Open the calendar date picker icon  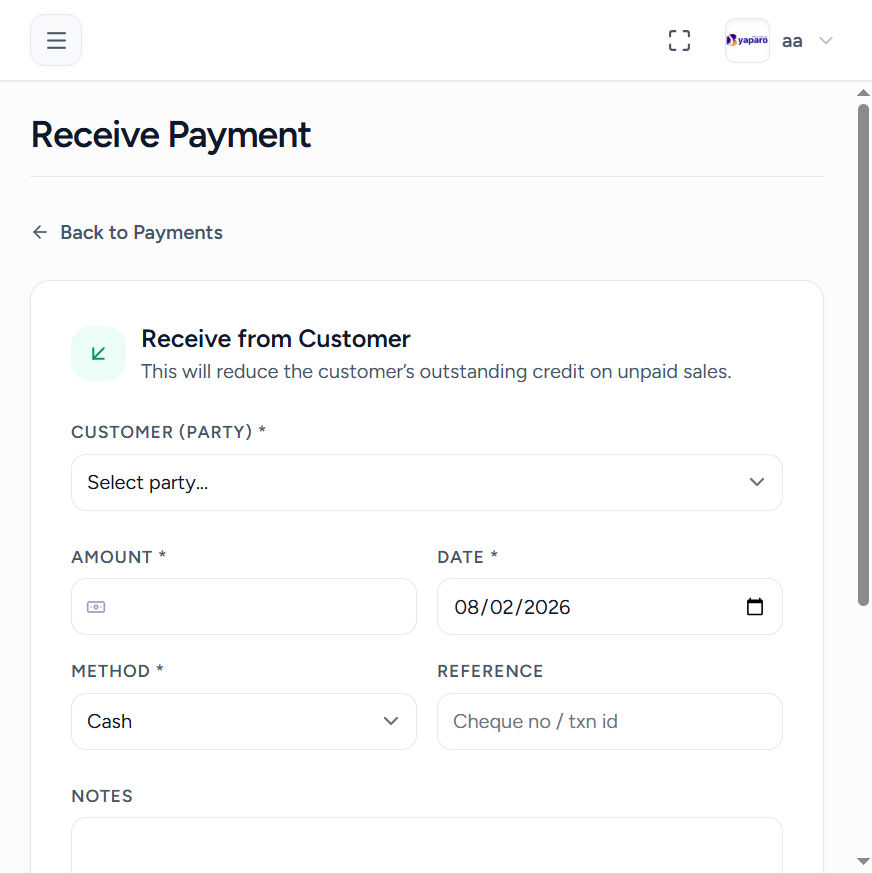click(x=755, y=606)
